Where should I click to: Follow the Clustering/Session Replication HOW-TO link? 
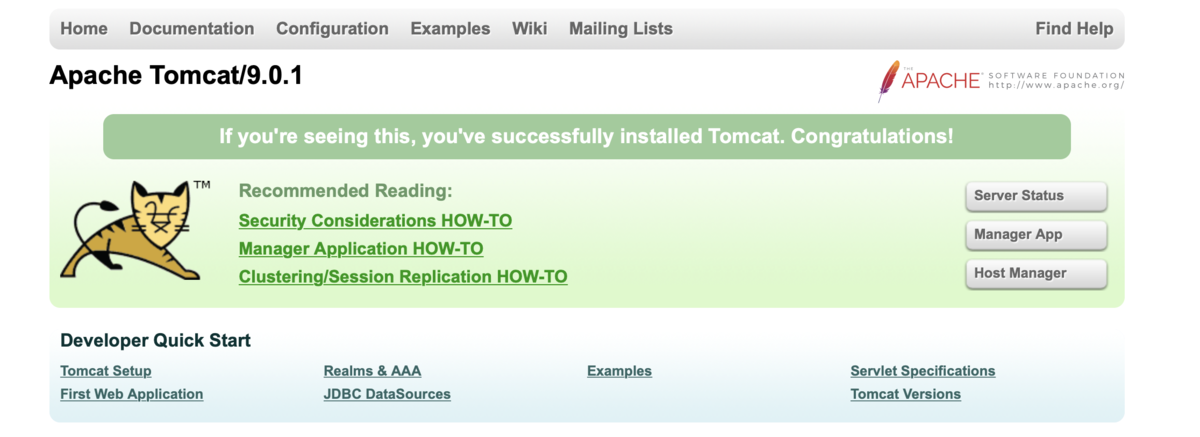click(x=403, y=277)
